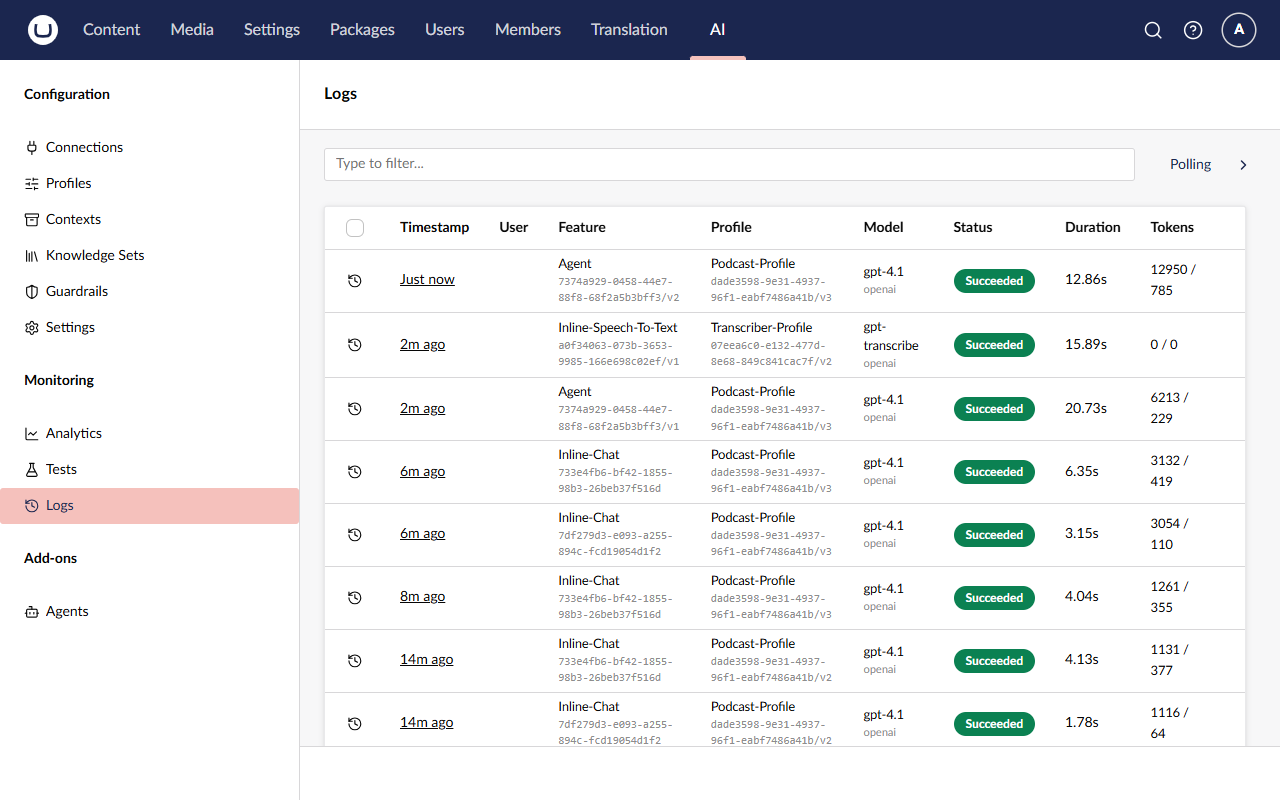Switch to the Translation section tab

629,30
